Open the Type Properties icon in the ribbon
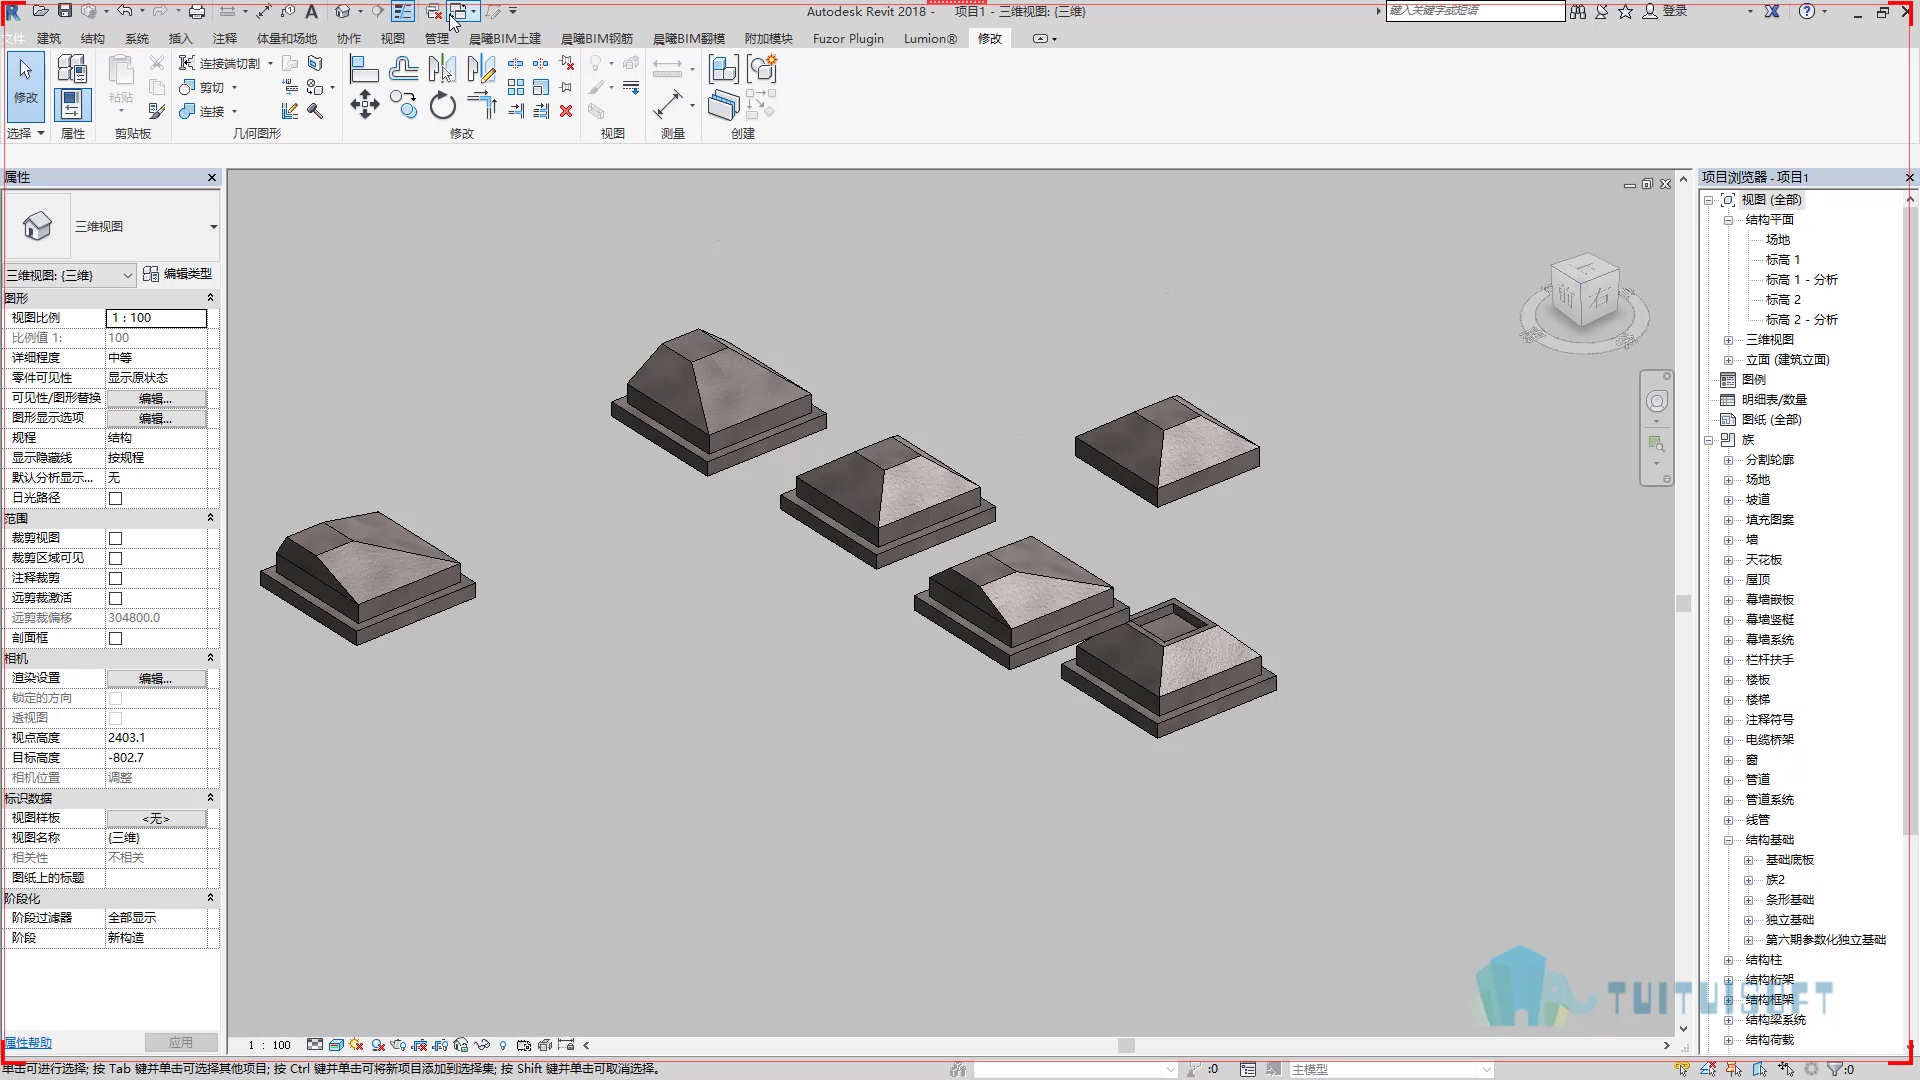Viewport: 1920px width, 1080px height. tap(72, 69)
